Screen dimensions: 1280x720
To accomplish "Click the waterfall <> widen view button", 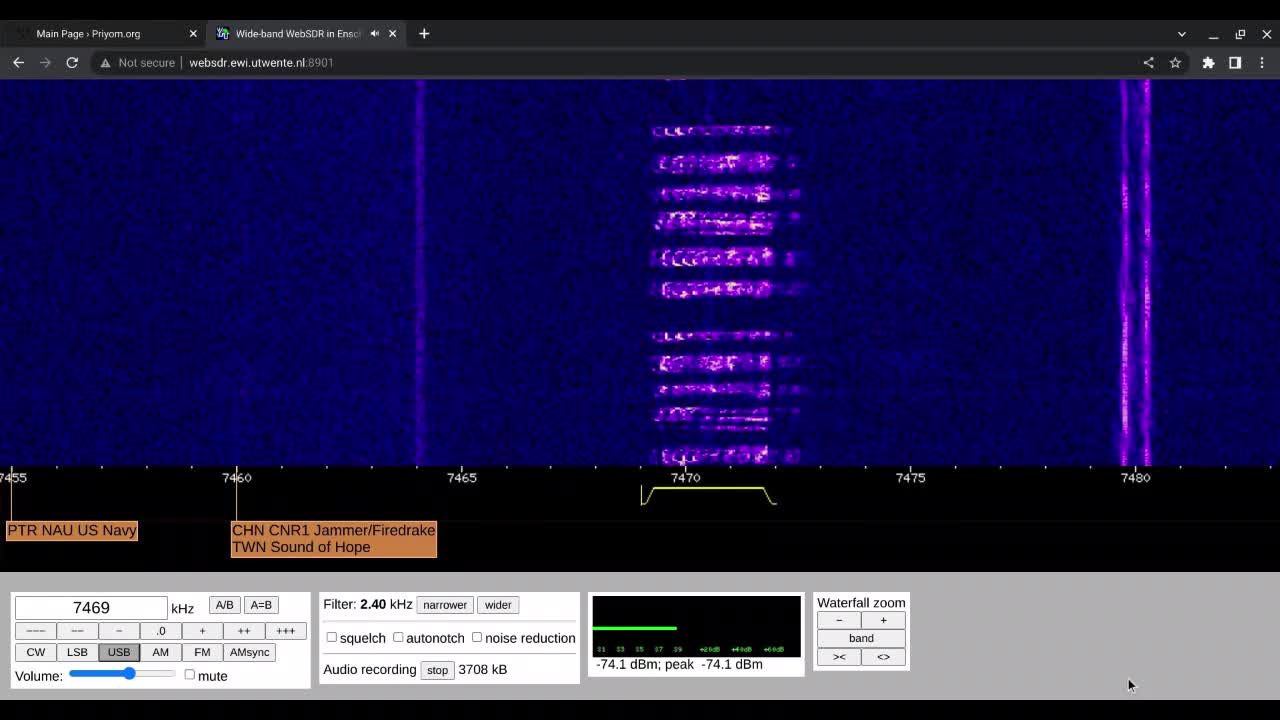I will [x=883, y=657].
